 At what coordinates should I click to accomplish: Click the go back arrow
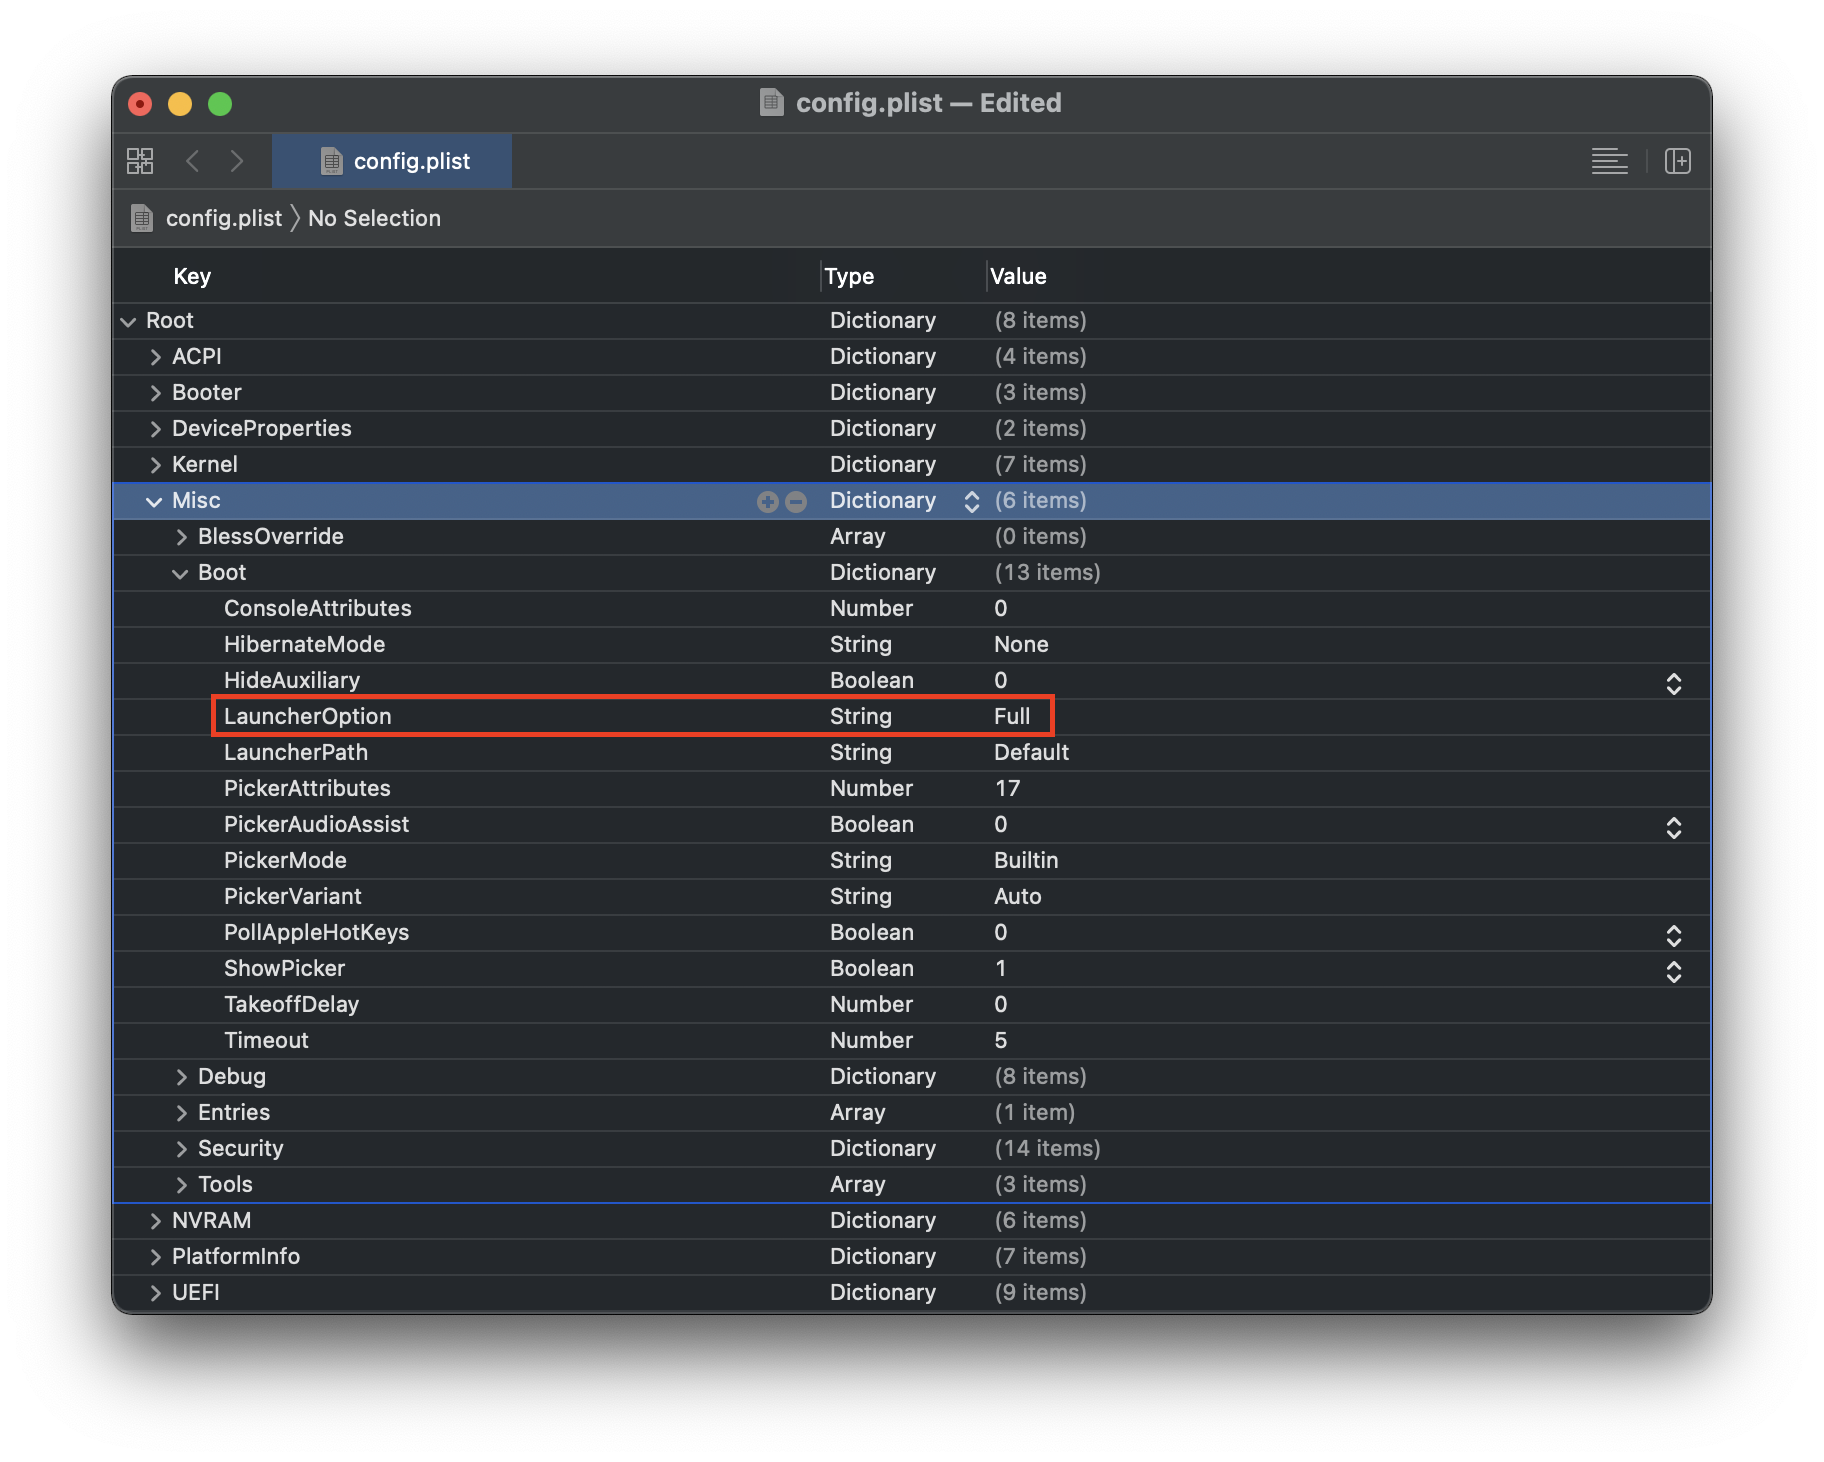193,161
